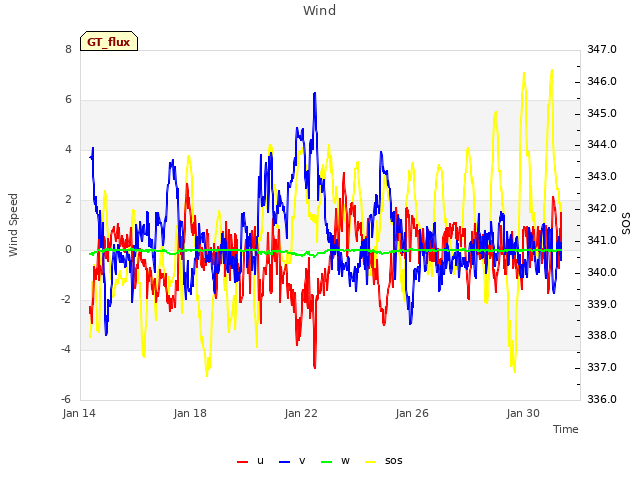Click the Jan 26 tick label
Viewport: 640px width, 480px height.
[x=412, y=413]
